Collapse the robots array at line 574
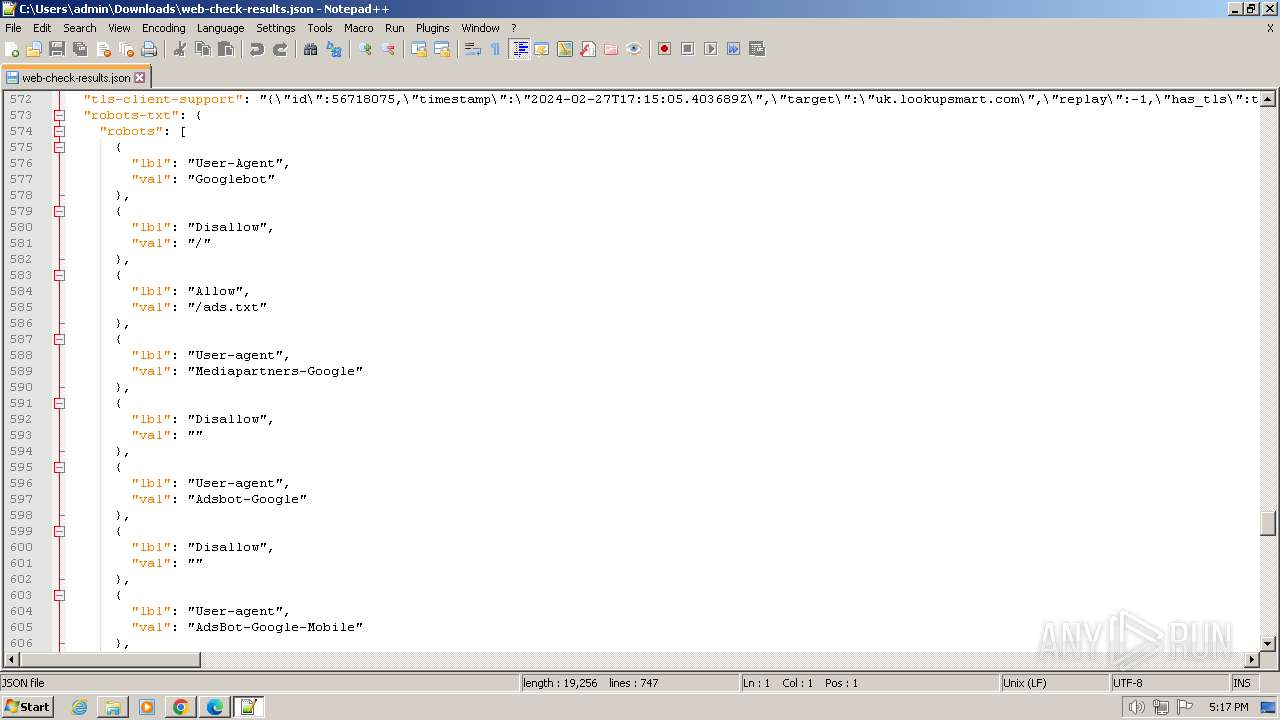 (x=60, y=131)
